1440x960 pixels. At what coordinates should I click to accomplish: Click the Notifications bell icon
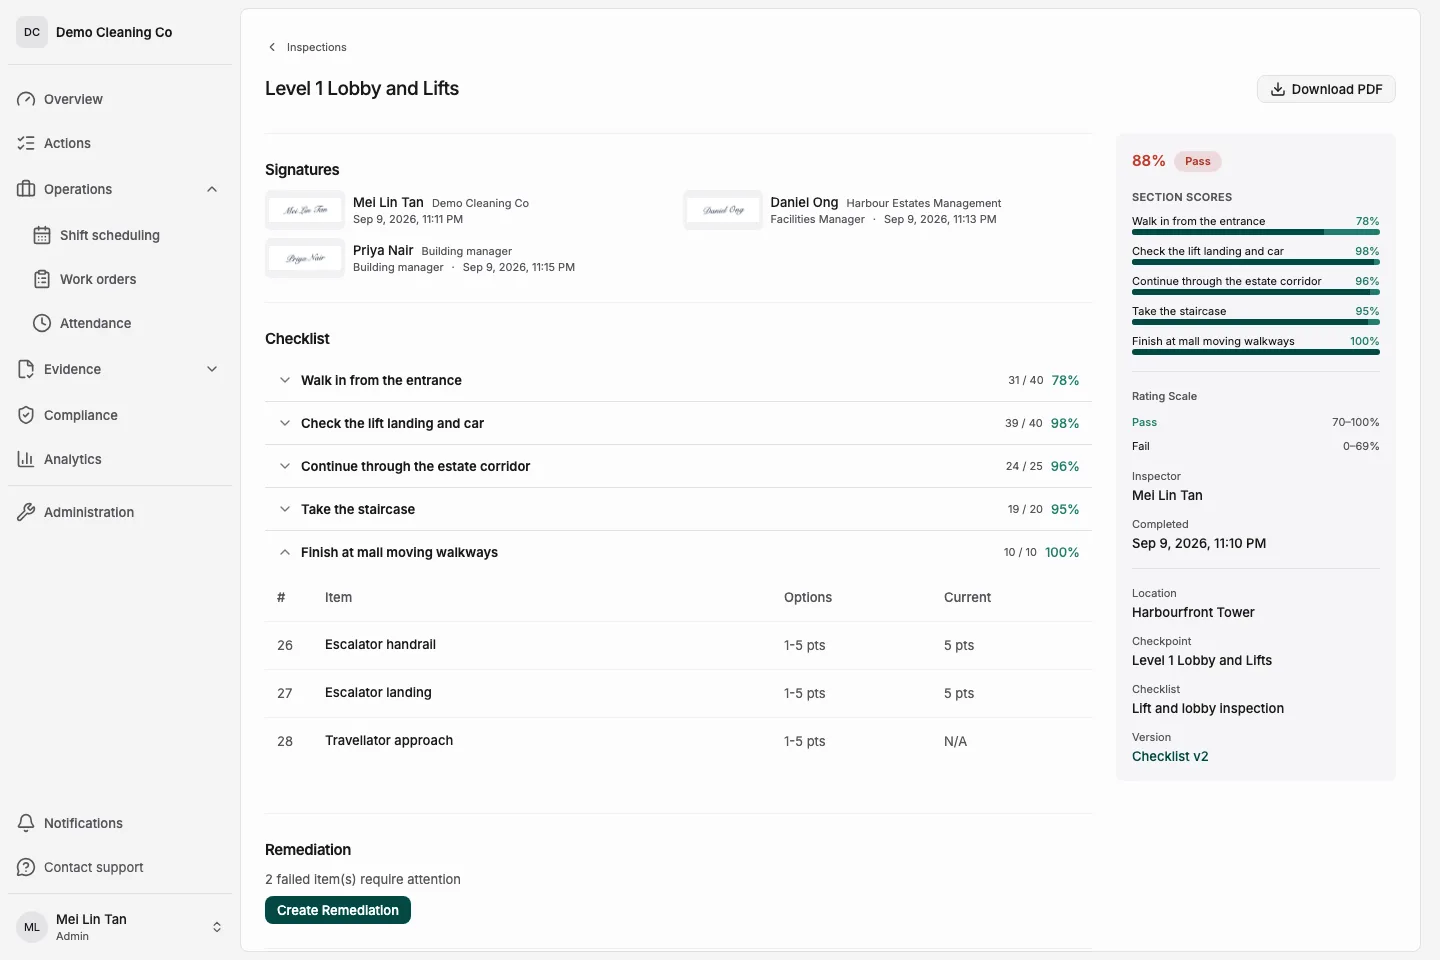[x=26, y=823]
